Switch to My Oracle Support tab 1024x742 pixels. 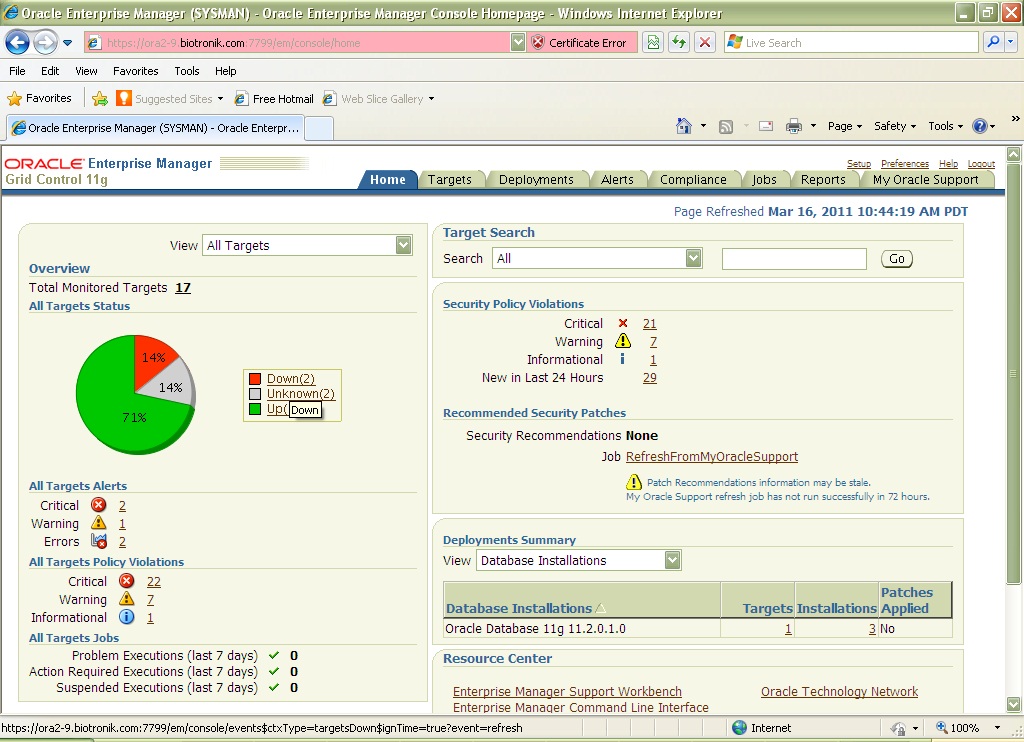coord(925,180)
